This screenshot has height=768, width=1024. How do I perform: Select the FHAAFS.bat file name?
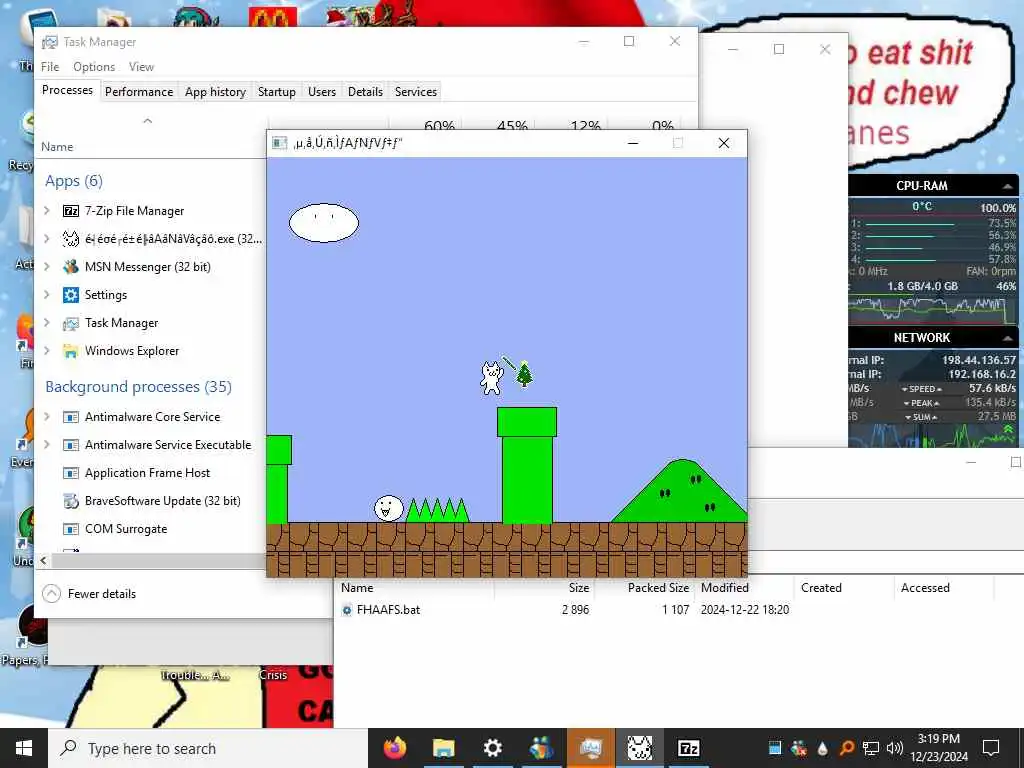point(389,610)
